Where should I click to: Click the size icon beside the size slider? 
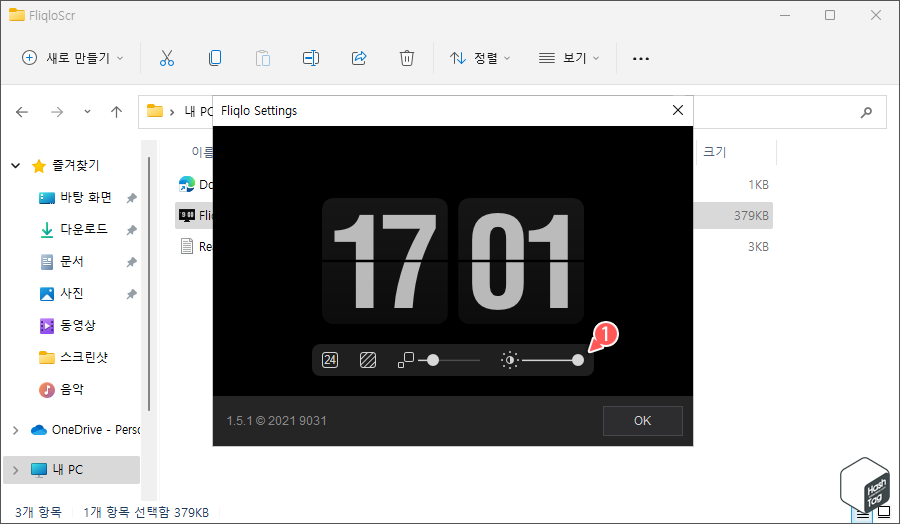coord(406,360)
